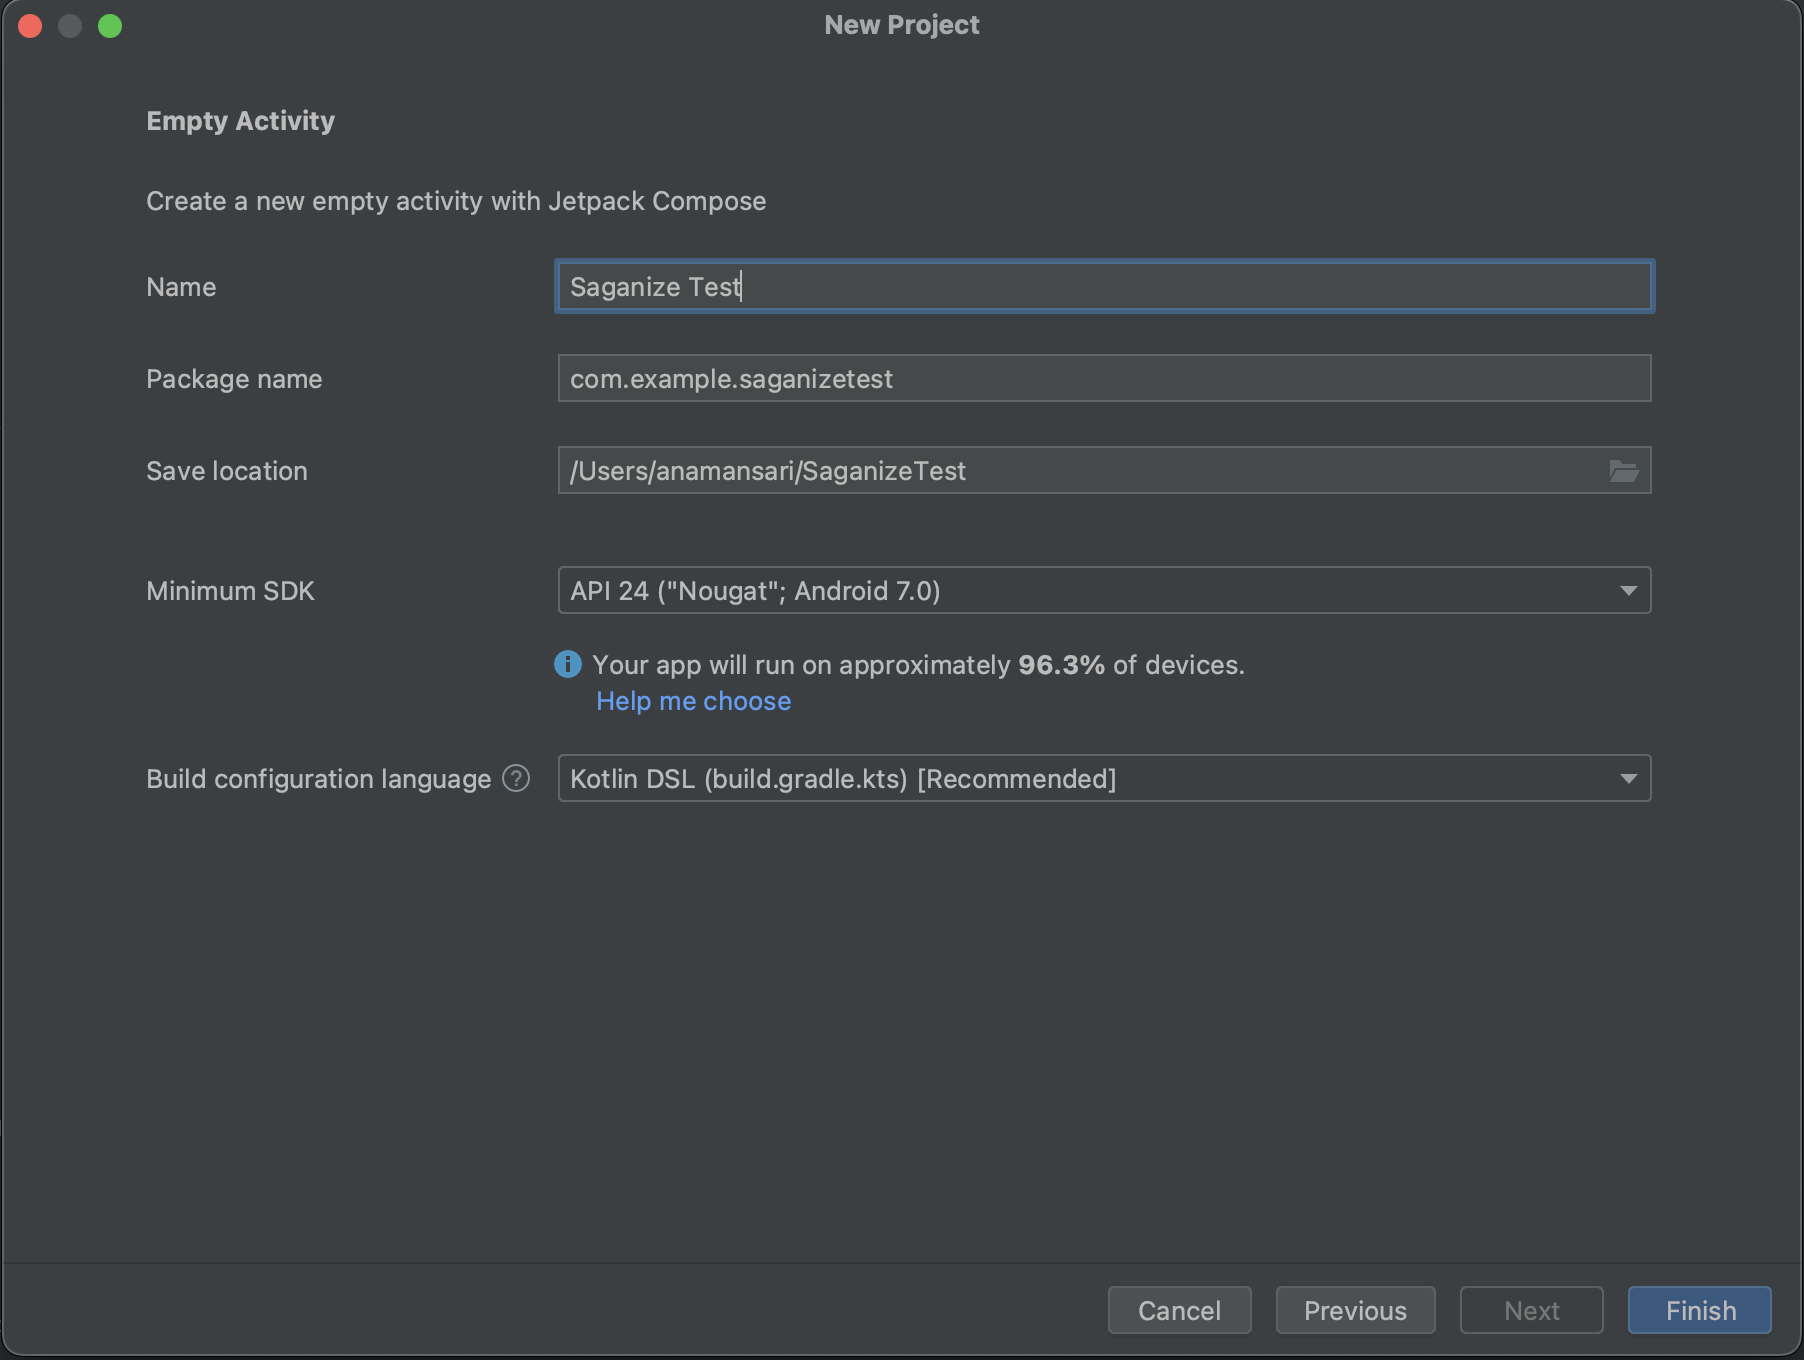Click the blue info icon beside device percentage
1804x1360 pixels.
point(568,664)
